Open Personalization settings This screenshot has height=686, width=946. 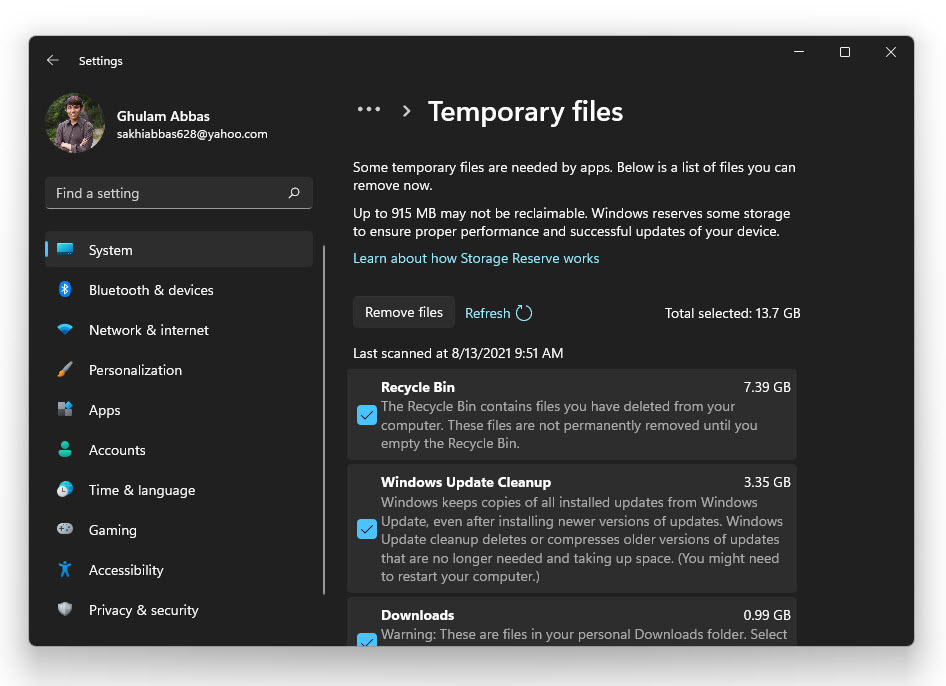179,369
